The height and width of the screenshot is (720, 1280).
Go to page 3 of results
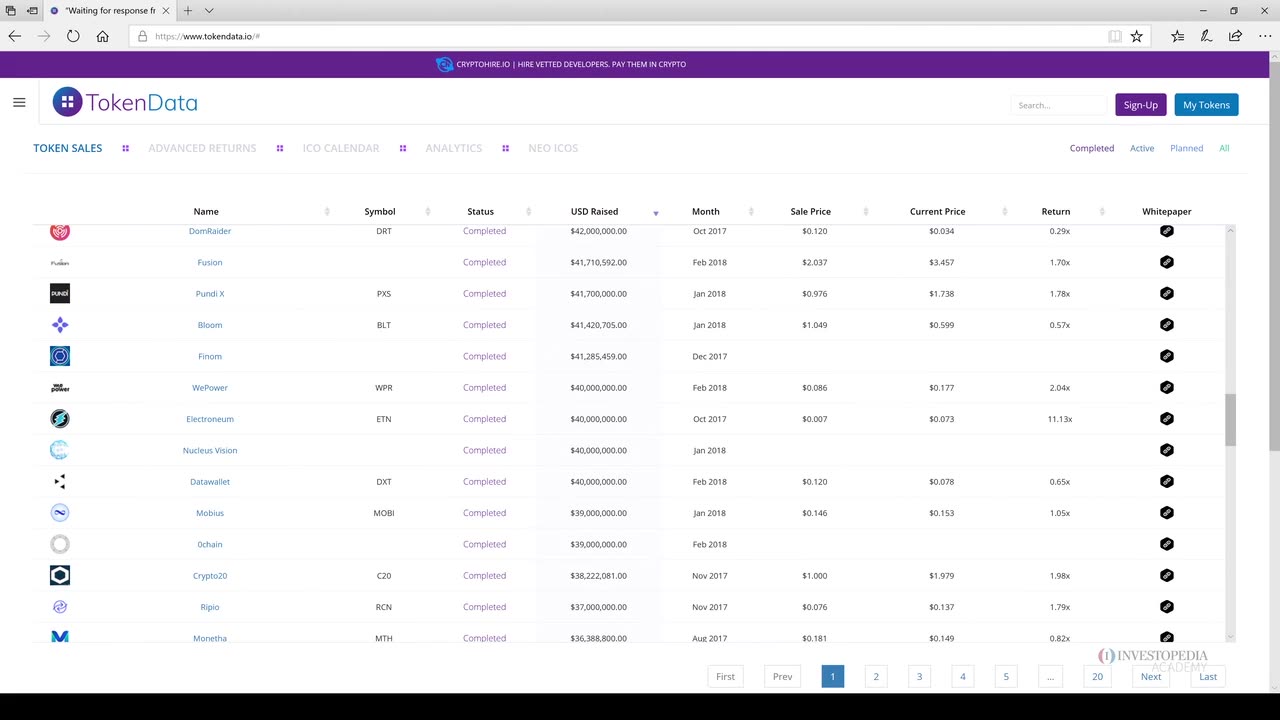(x=919, y=677)
